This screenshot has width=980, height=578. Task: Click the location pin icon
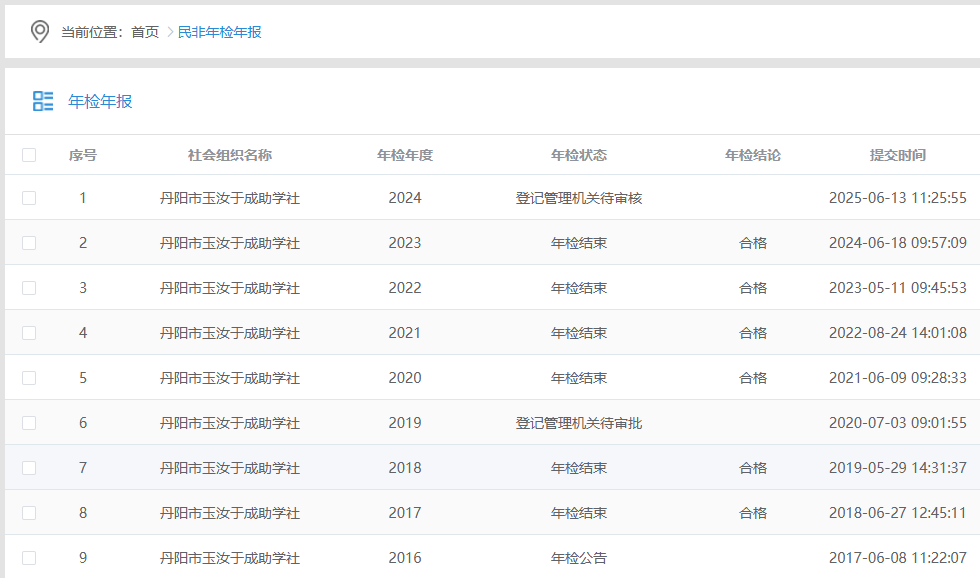[x=40, y=32]
